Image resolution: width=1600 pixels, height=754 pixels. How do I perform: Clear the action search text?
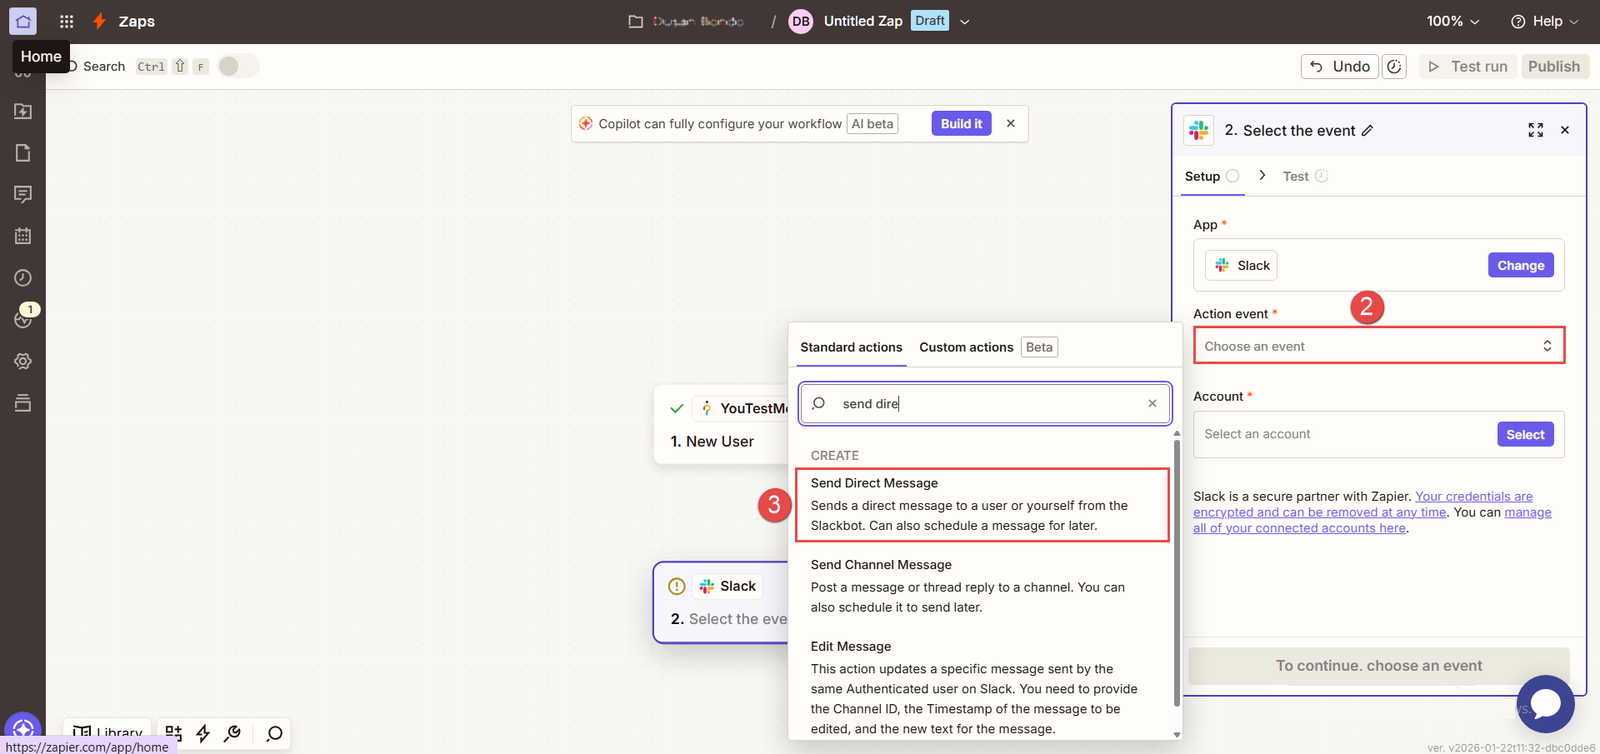pos(1152,403)
